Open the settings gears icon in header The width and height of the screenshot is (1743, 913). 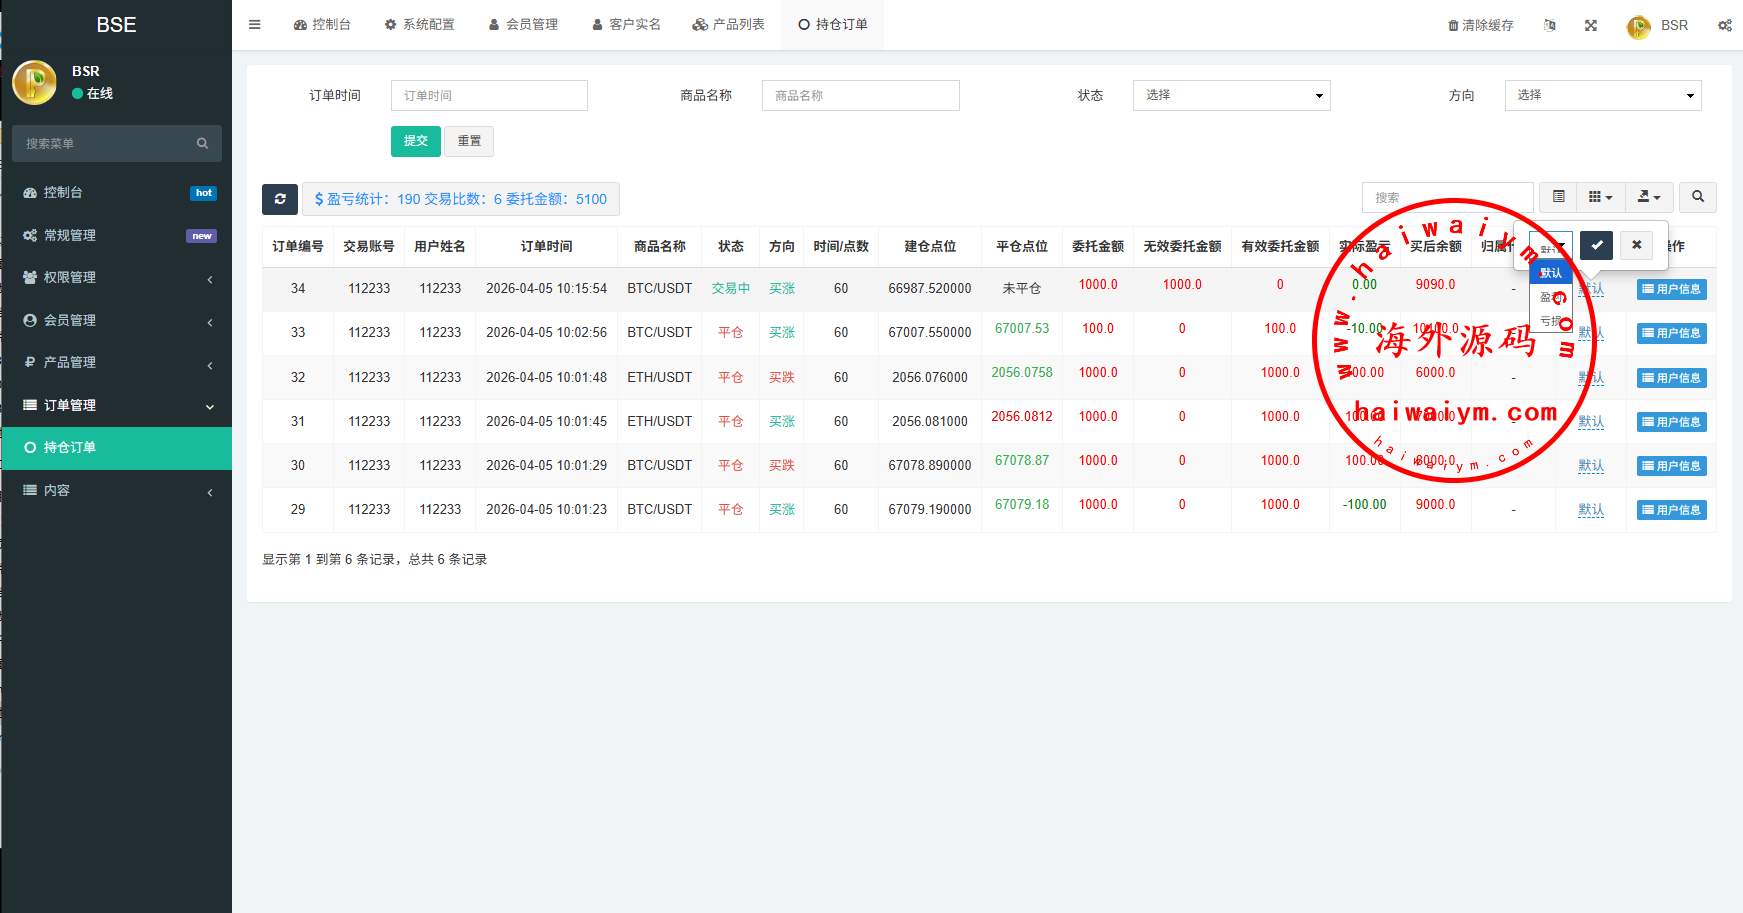pyautogui.click(x=1725, y=25)
